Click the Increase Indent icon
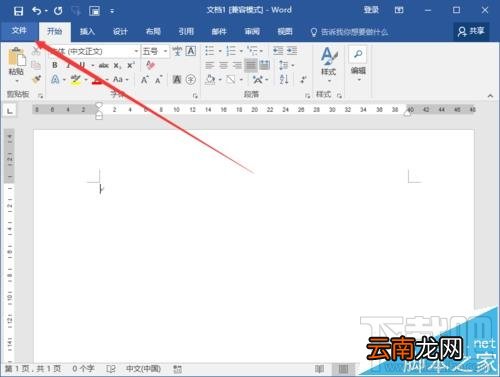This screenshot has height=377, width=500. tap(292, 51)
